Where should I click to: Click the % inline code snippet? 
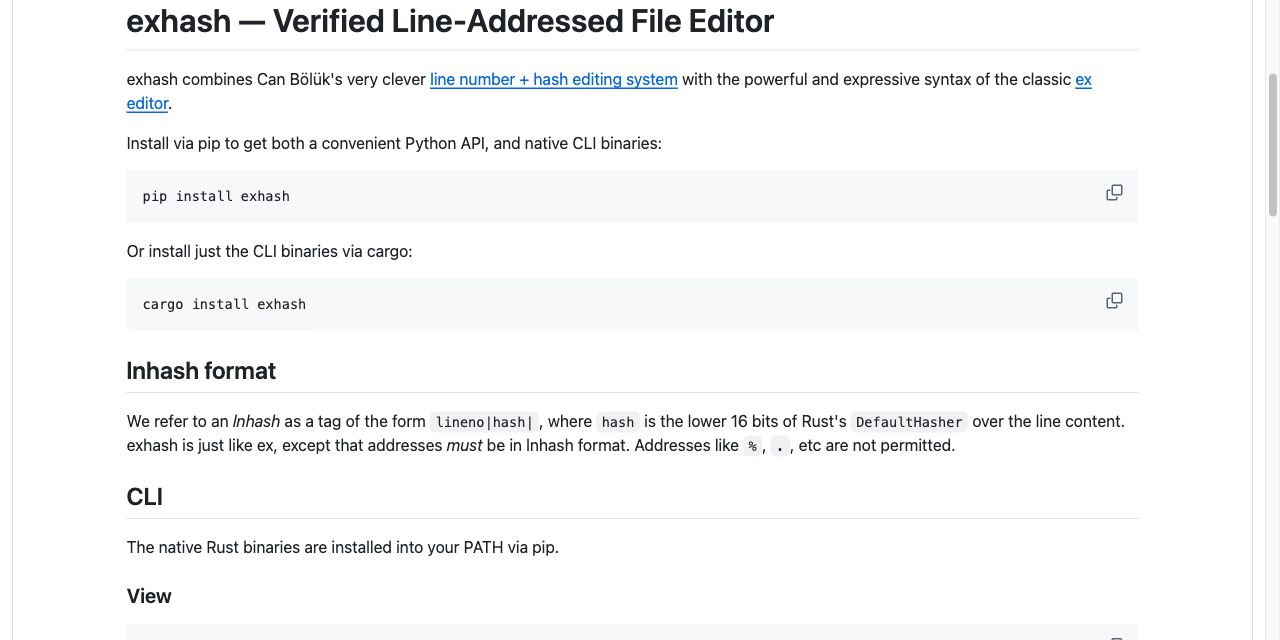[x=753, y=446]
